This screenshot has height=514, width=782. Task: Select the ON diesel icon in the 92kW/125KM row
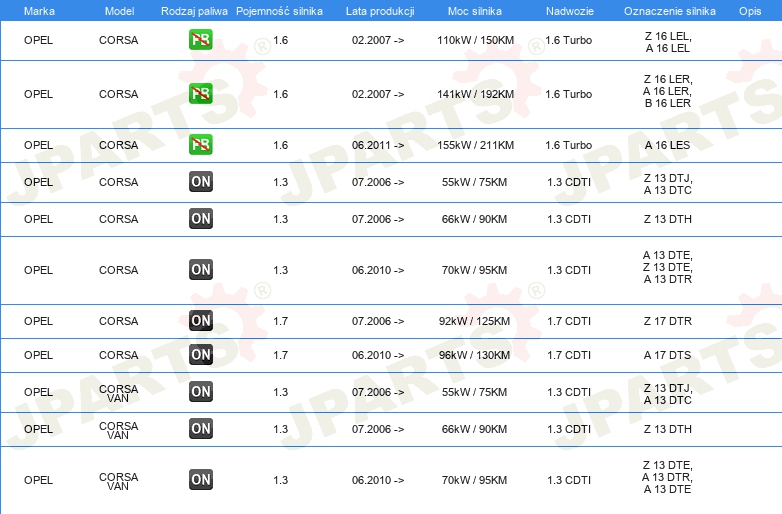point(201,321)
